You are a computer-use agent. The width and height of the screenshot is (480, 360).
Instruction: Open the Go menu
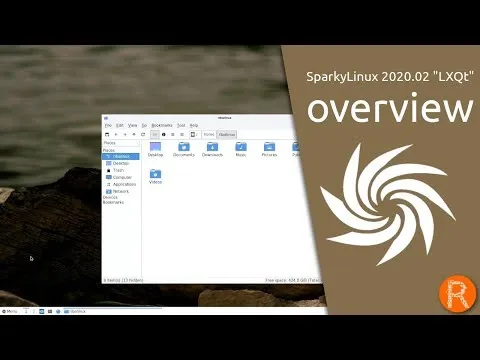tap(144, 125)
